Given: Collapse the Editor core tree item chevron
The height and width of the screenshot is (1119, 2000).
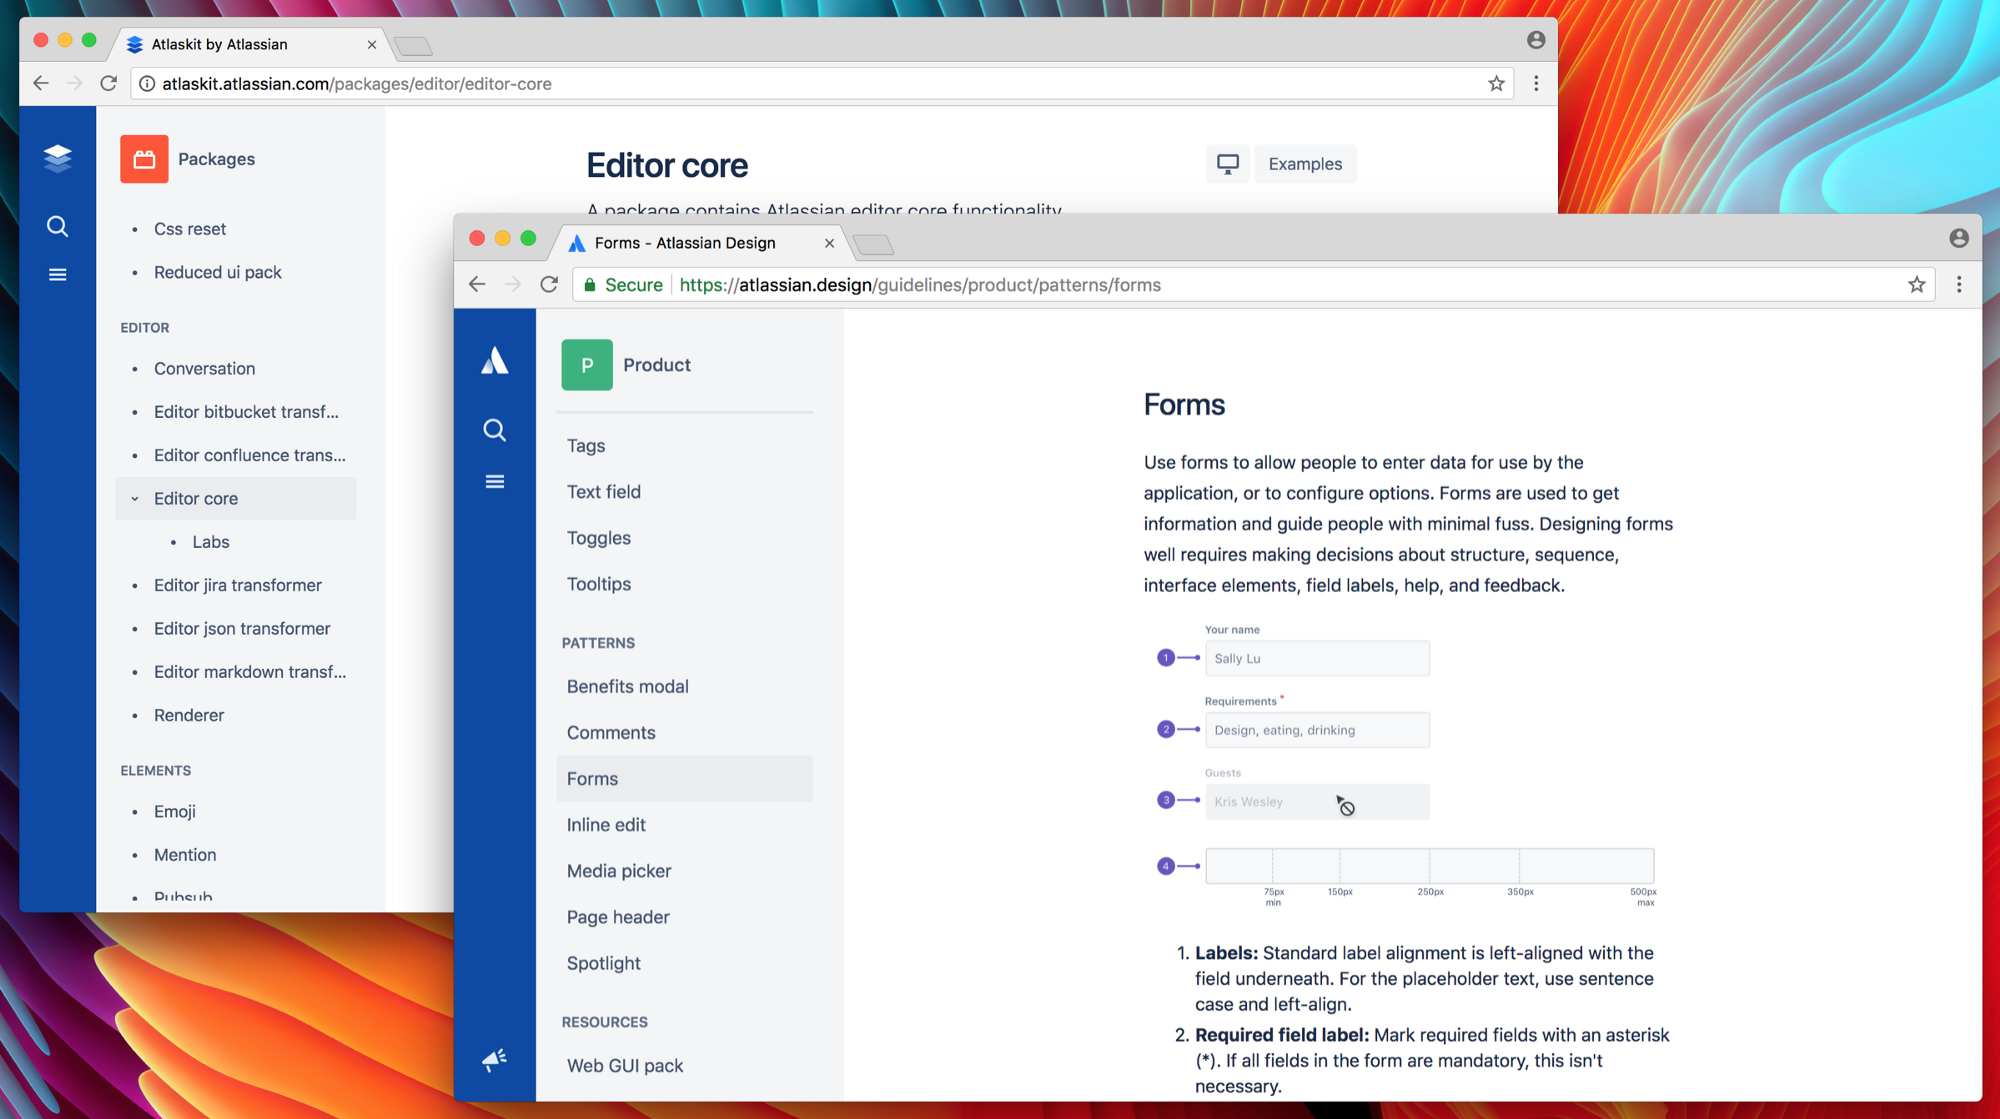Looking at the screenshot, I should (x=135, y=498).
